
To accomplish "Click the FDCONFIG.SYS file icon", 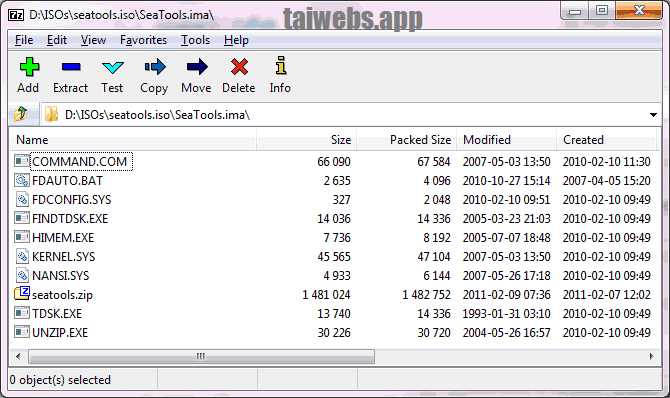I will 22,199.
